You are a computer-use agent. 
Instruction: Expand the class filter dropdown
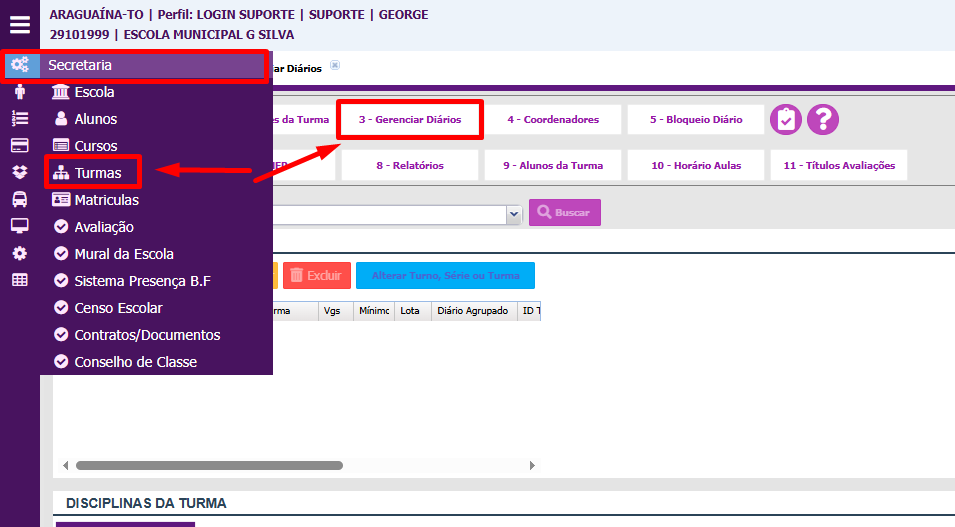(x=514, y=213)
